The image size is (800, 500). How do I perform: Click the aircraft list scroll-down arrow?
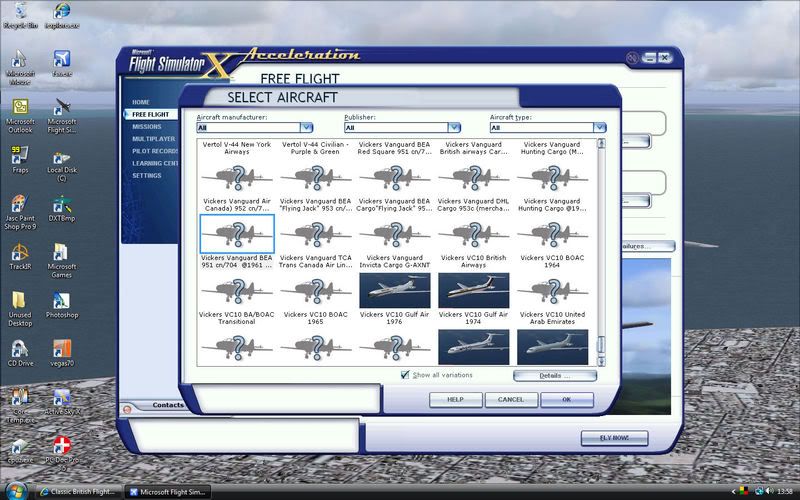601,361
